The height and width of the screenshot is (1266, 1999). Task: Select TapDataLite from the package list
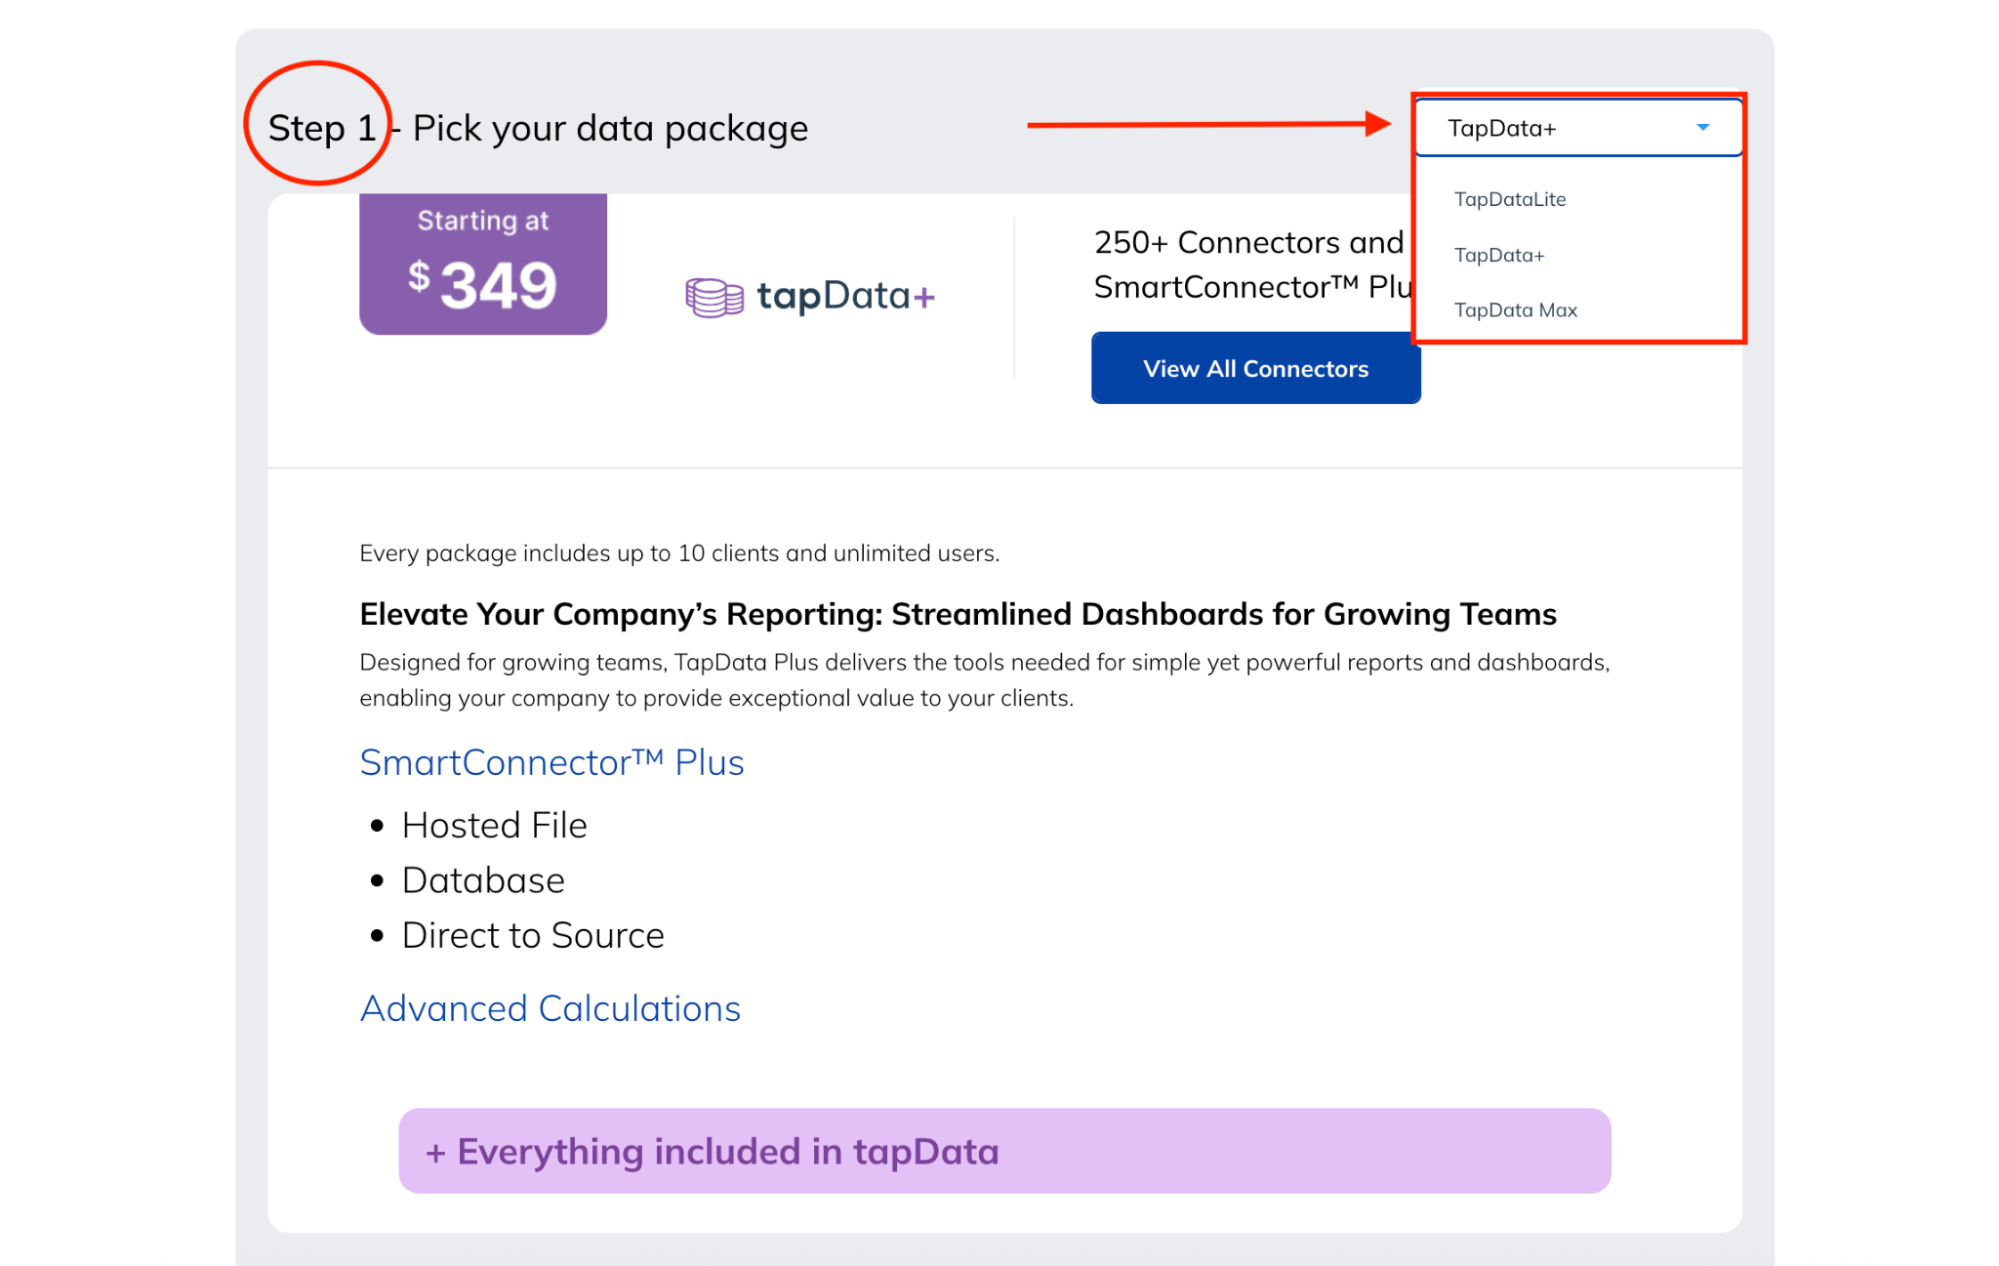(x=1511, y=198)
